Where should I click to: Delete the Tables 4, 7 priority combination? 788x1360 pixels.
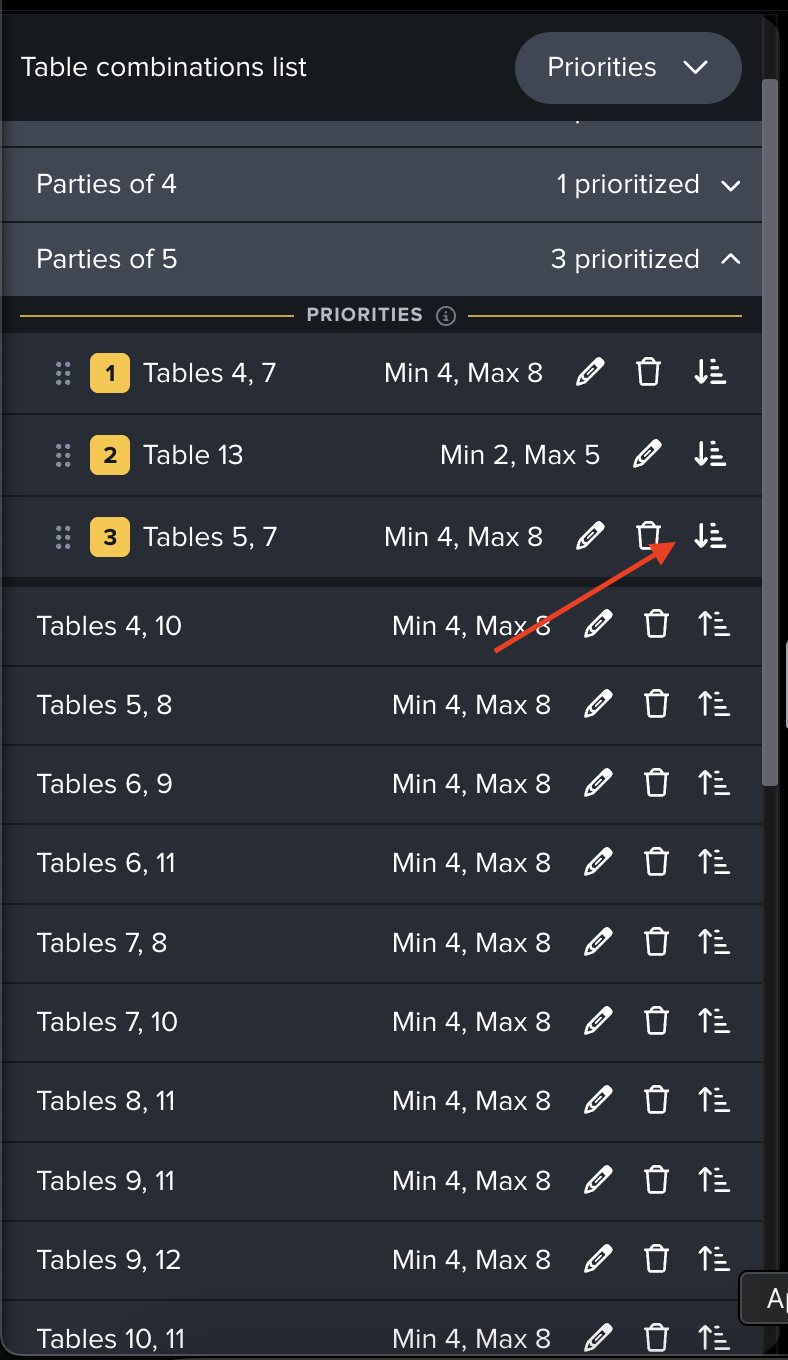[649, 373]
